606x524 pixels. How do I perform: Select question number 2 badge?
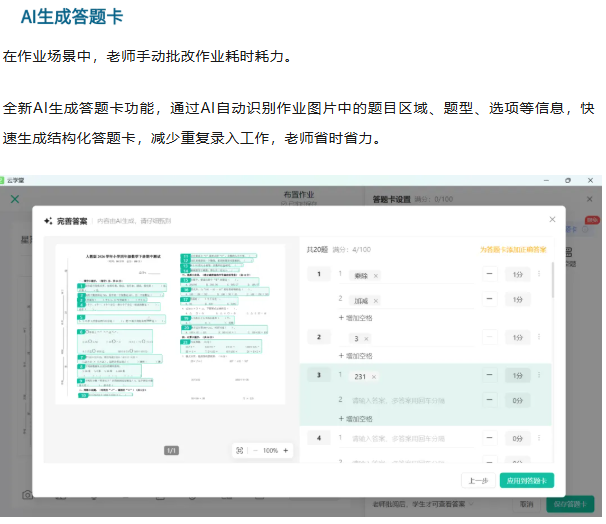pyautogui.click(x=319, y=337)
